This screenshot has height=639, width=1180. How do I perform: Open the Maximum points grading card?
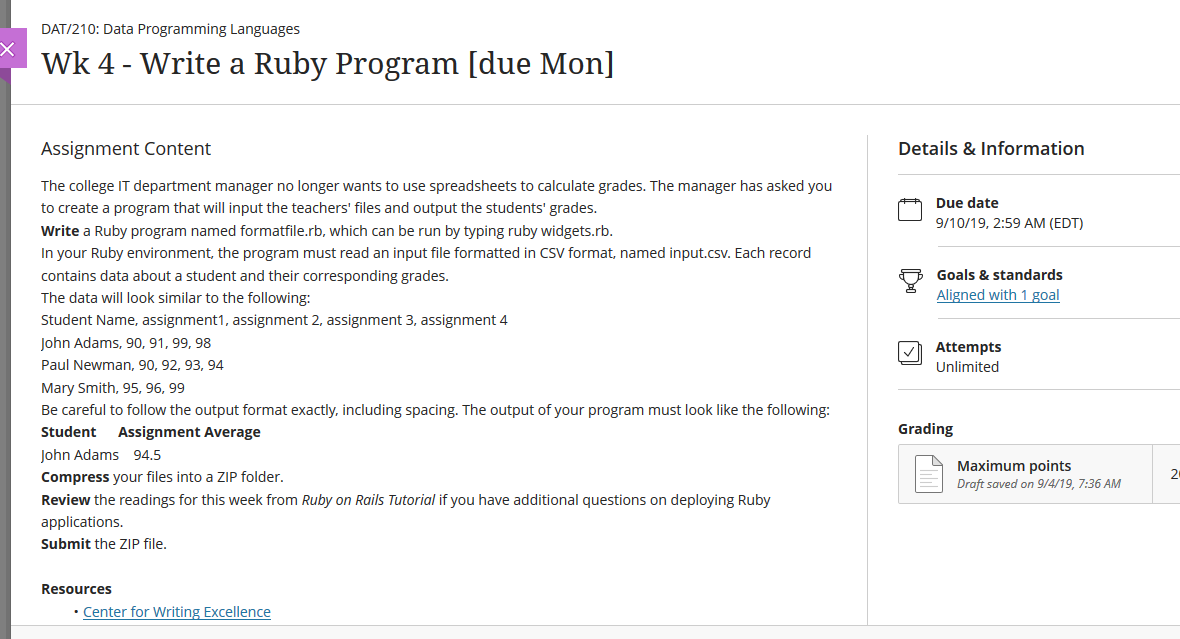[1030, 474]
